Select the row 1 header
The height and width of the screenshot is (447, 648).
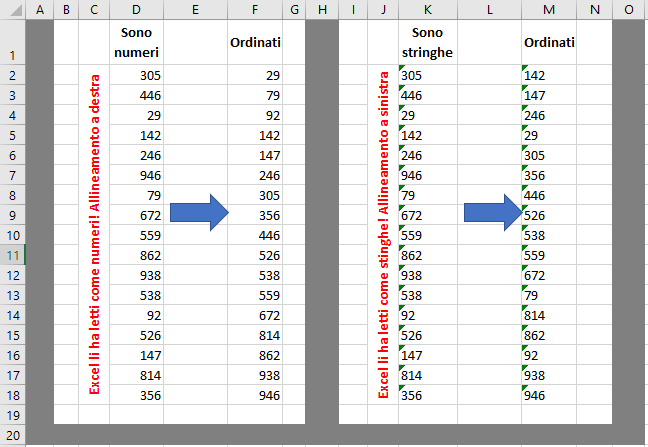point(12,43)
